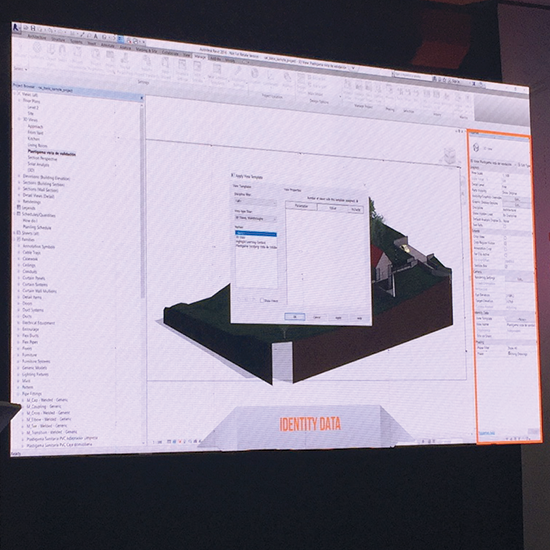Open the Structure ribbon tab

(59, 40)
